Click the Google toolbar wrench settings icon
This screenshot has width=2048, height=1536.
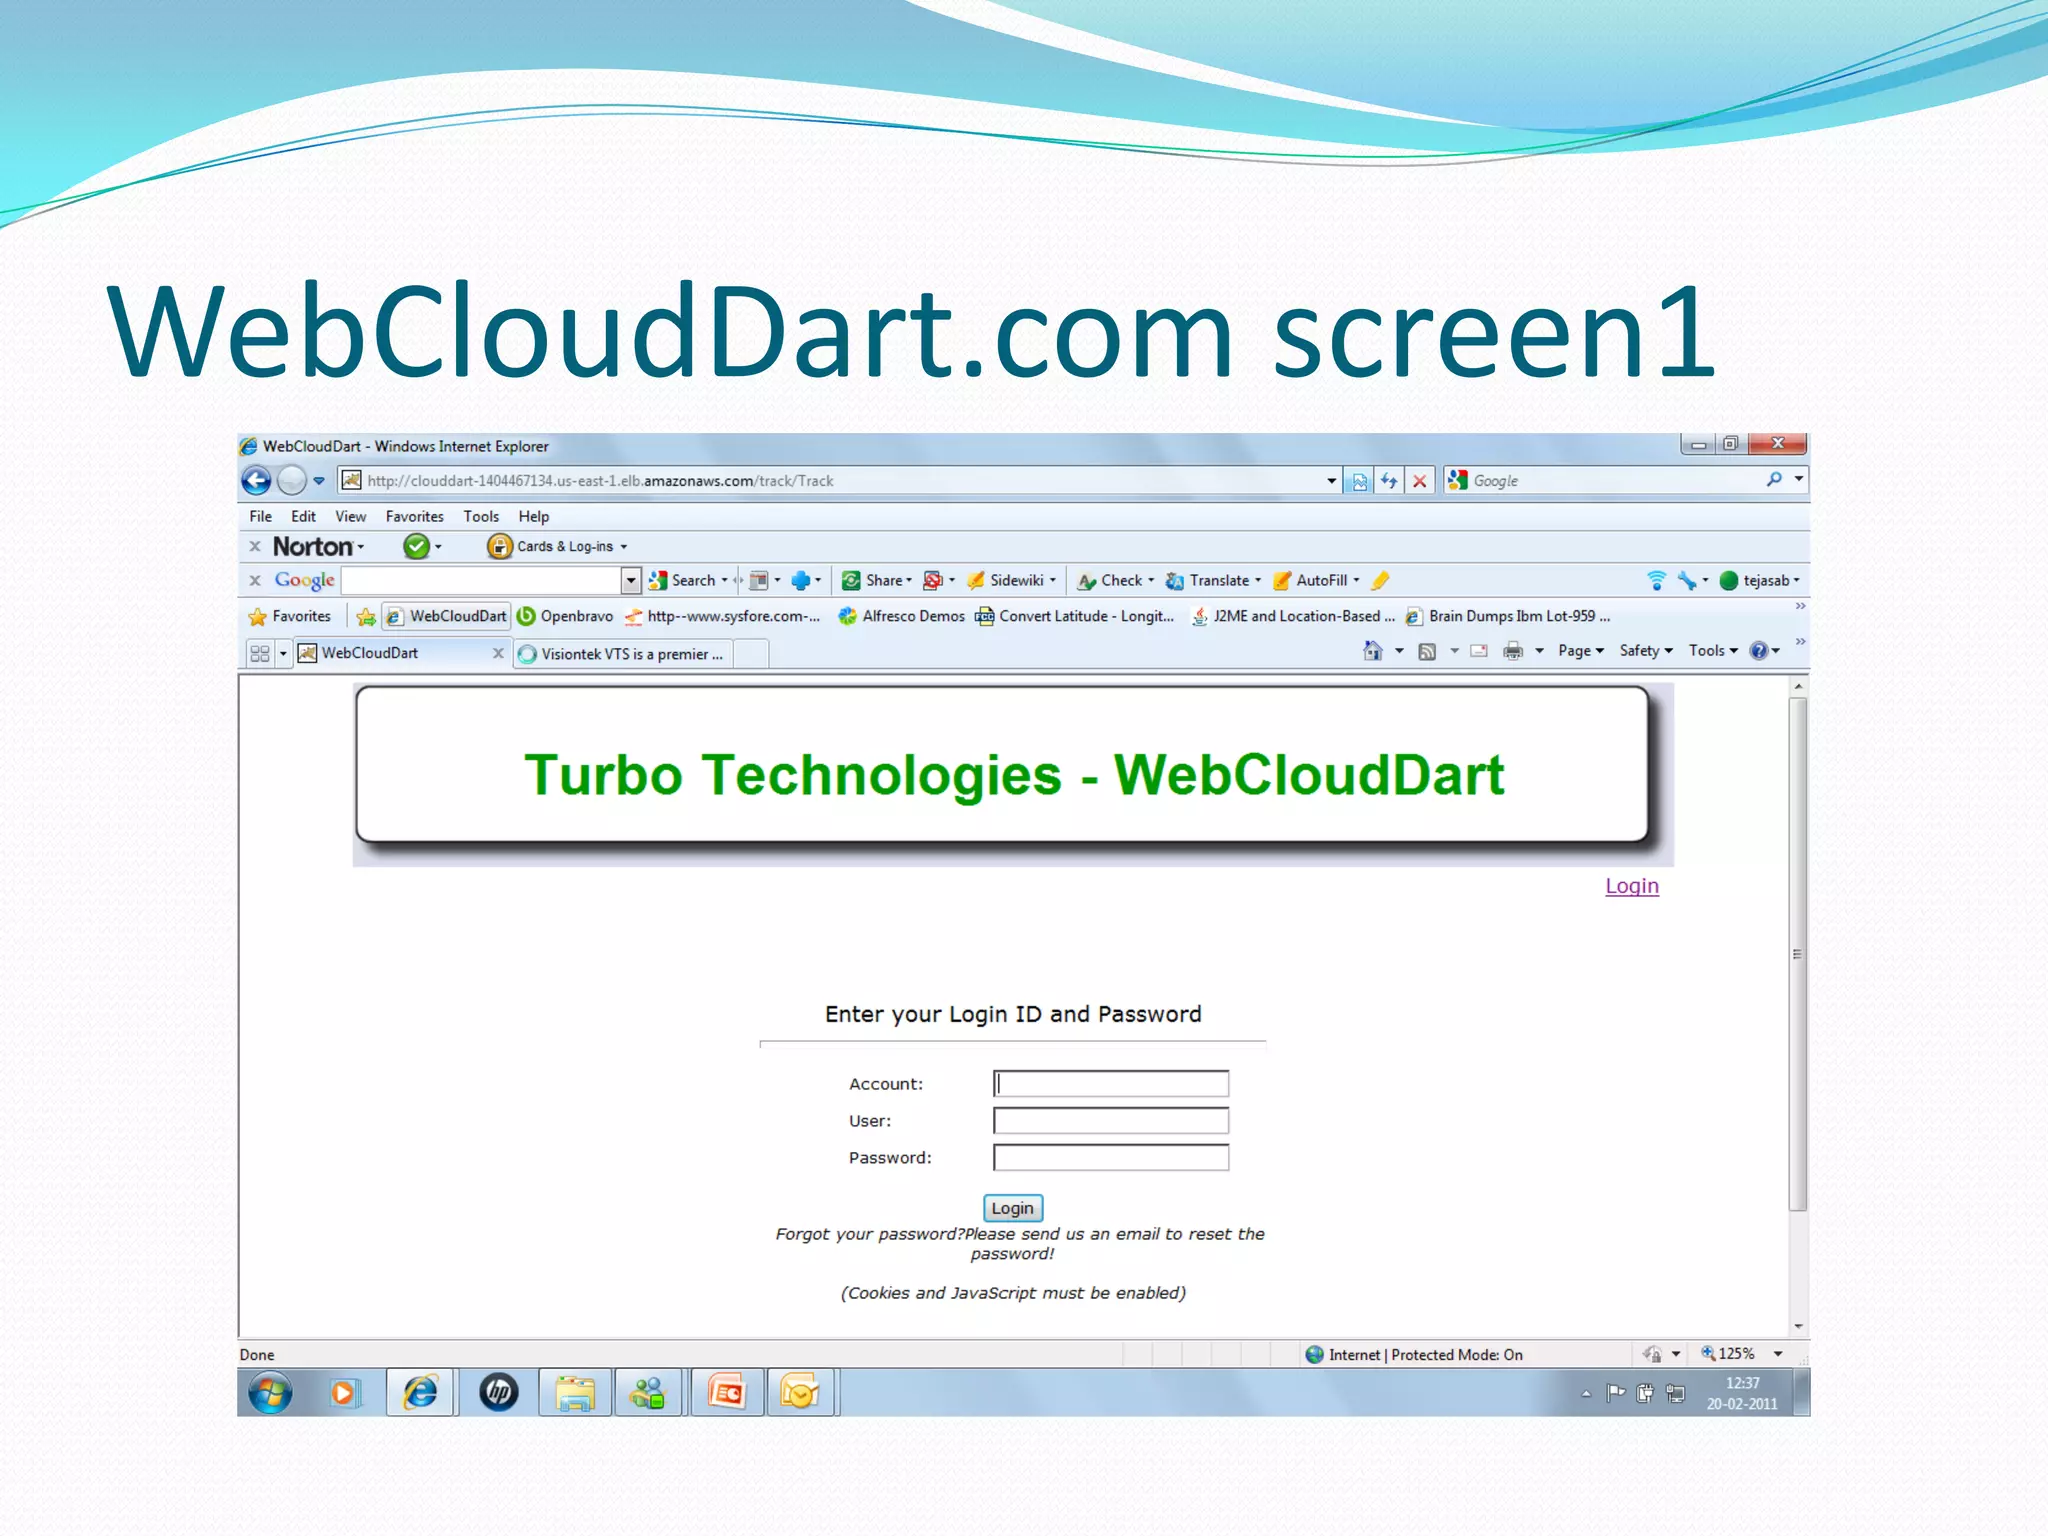[x=1687, y=580]
